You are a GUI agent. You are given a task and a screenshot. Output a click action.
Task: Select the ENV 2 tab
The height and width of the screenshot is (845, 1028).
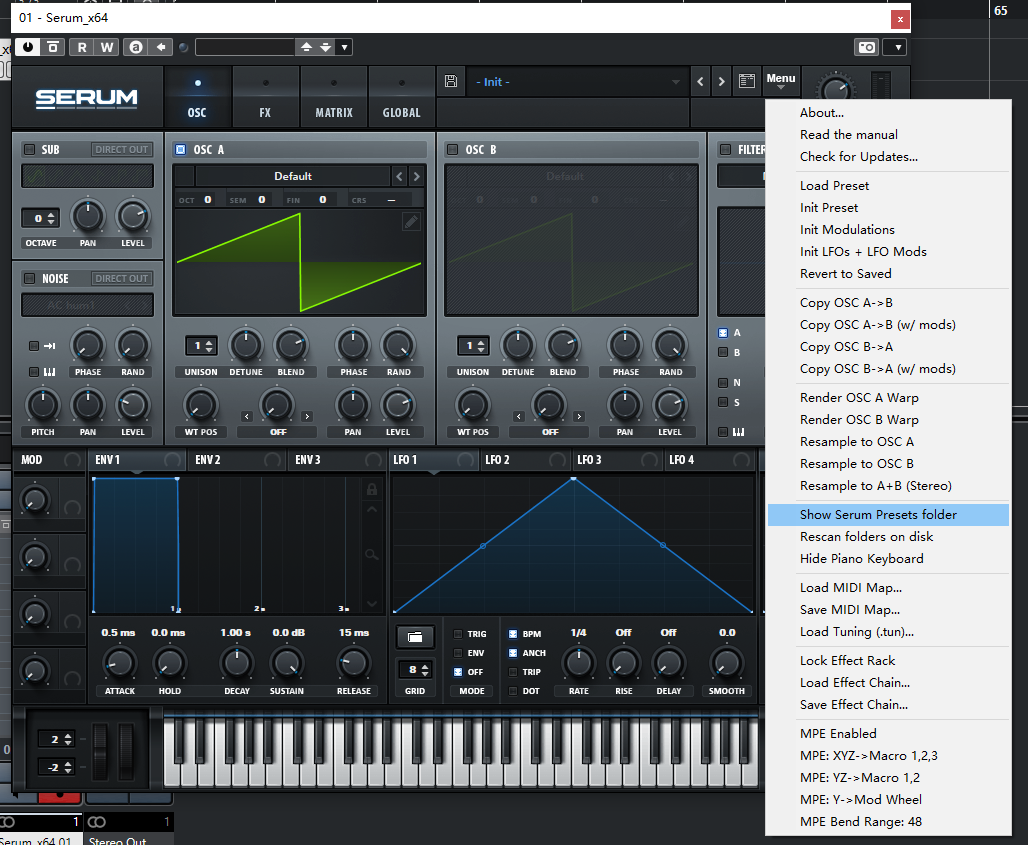[237, 460]
